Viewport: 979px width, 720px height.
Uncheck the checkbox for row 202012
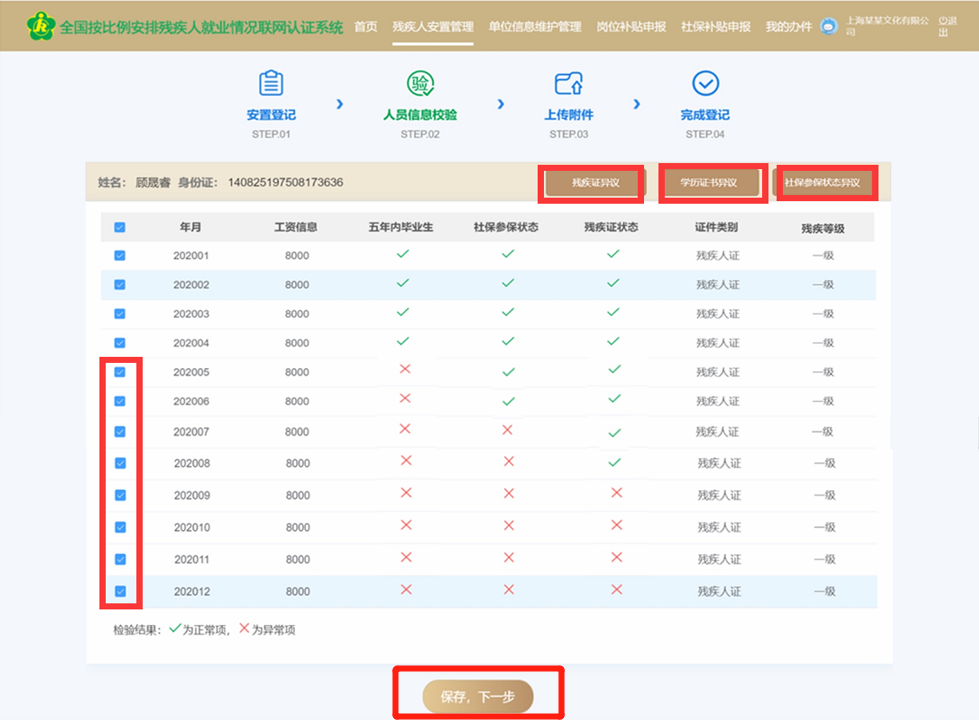(120, 591)
